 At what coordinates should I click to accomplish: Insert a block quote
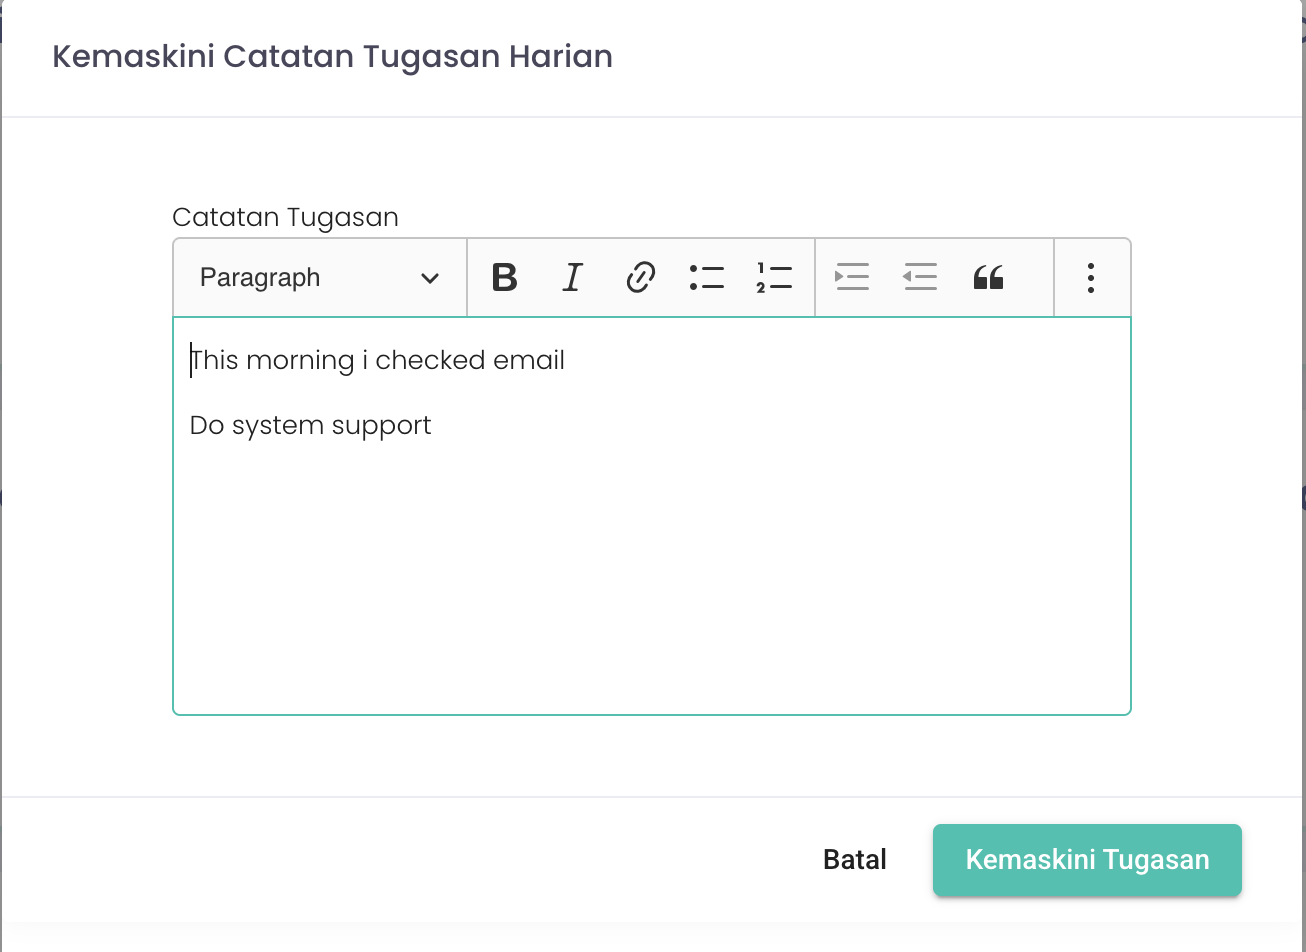(988, 277)
